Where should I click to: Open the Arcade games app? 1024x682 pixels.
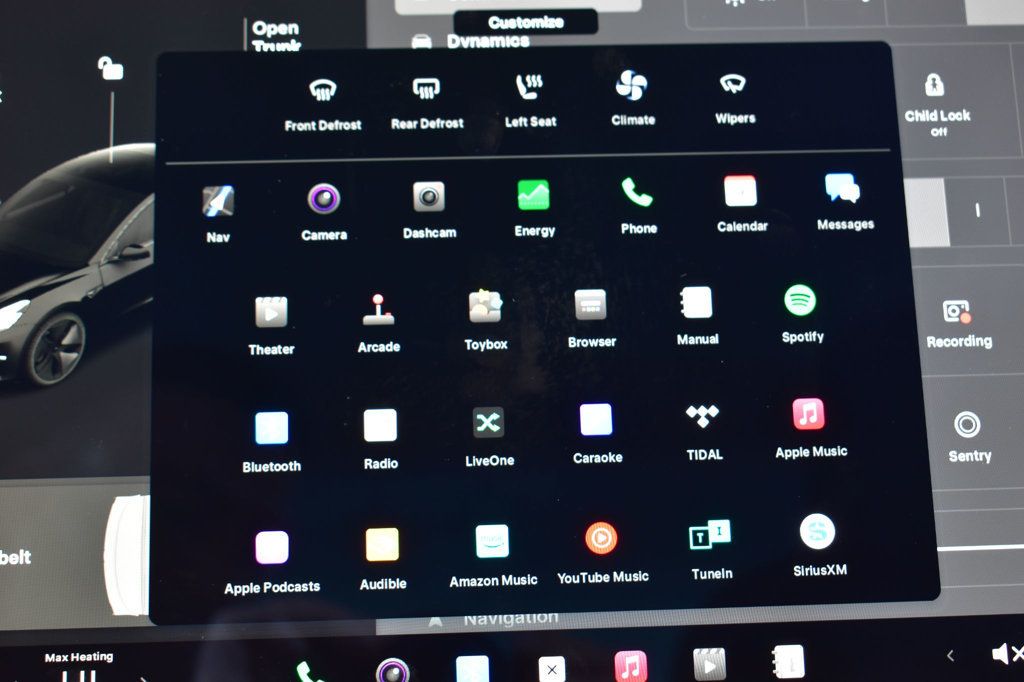point(378,310)
